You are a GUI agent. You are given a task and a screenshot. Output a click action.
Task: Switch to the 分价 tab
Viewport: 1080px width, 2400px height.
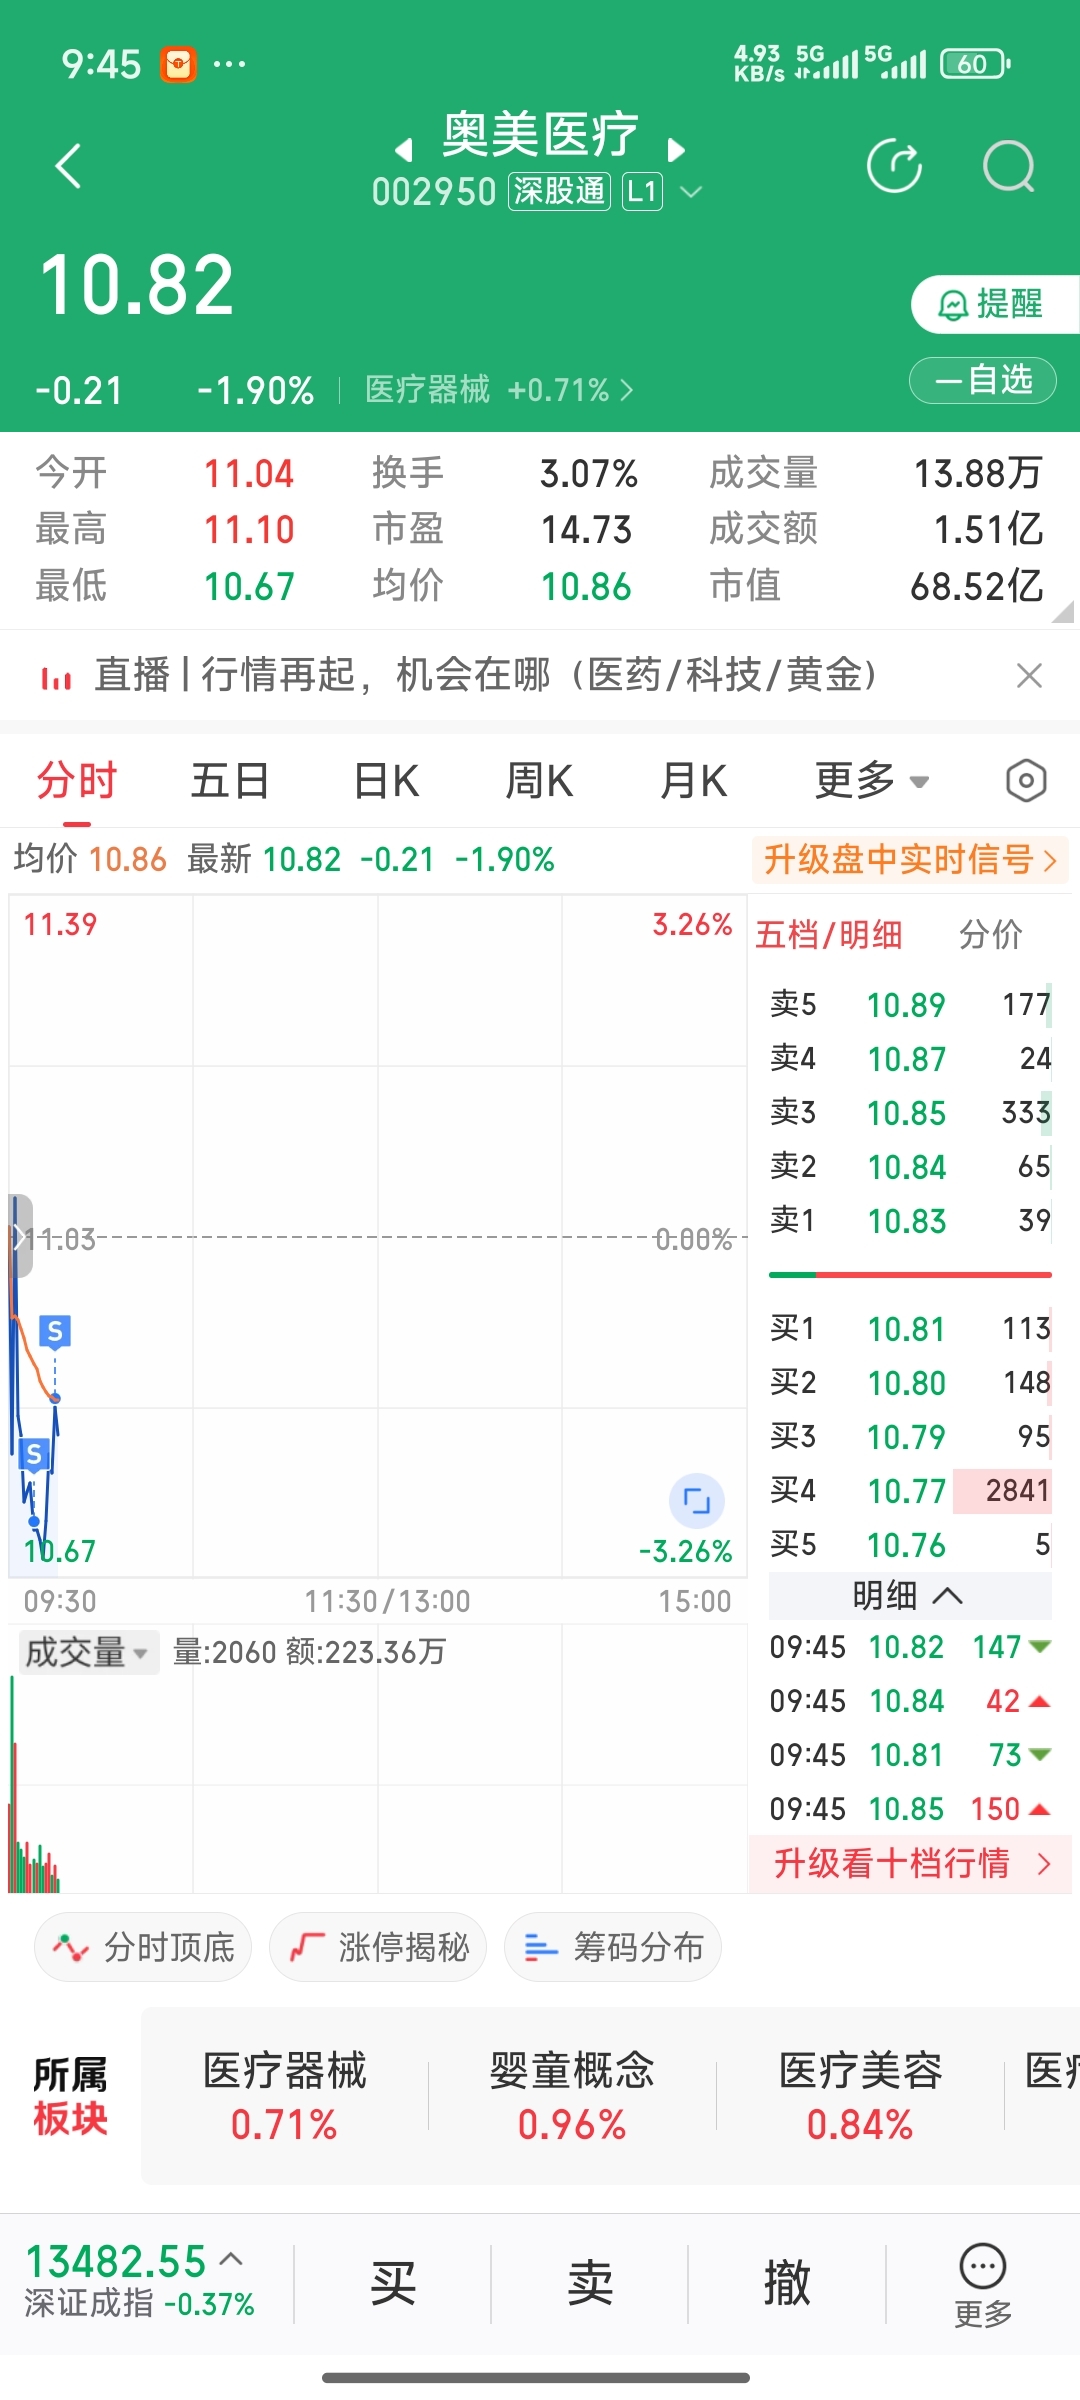[990, 934]
